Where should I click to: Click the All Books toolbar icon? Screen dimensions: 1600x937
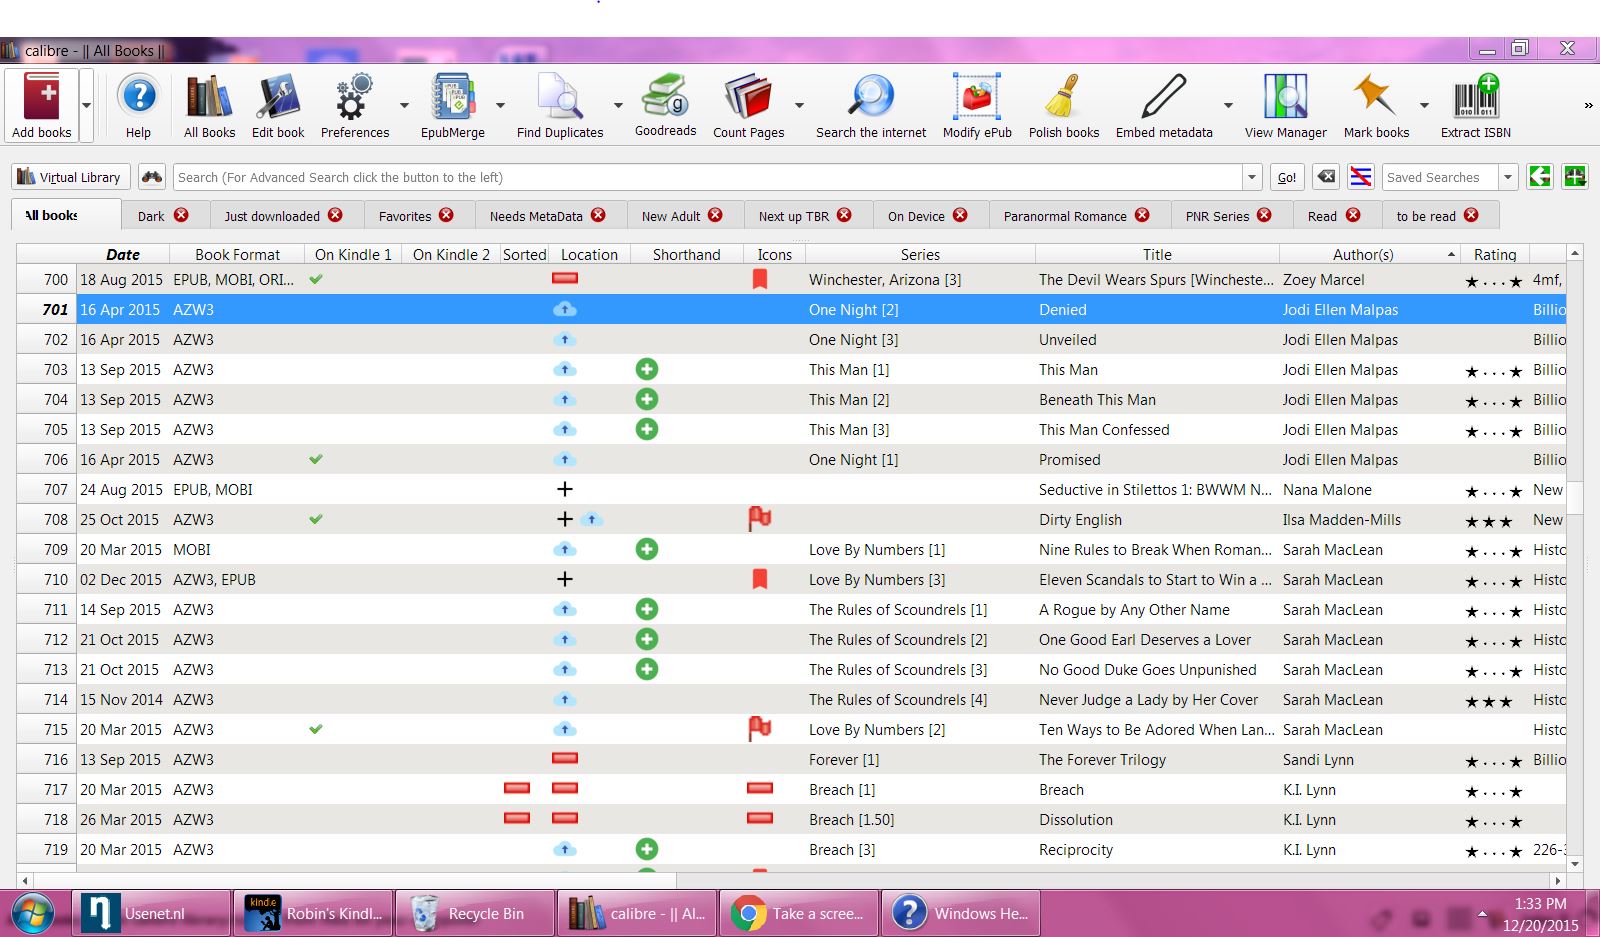point(209,105)
